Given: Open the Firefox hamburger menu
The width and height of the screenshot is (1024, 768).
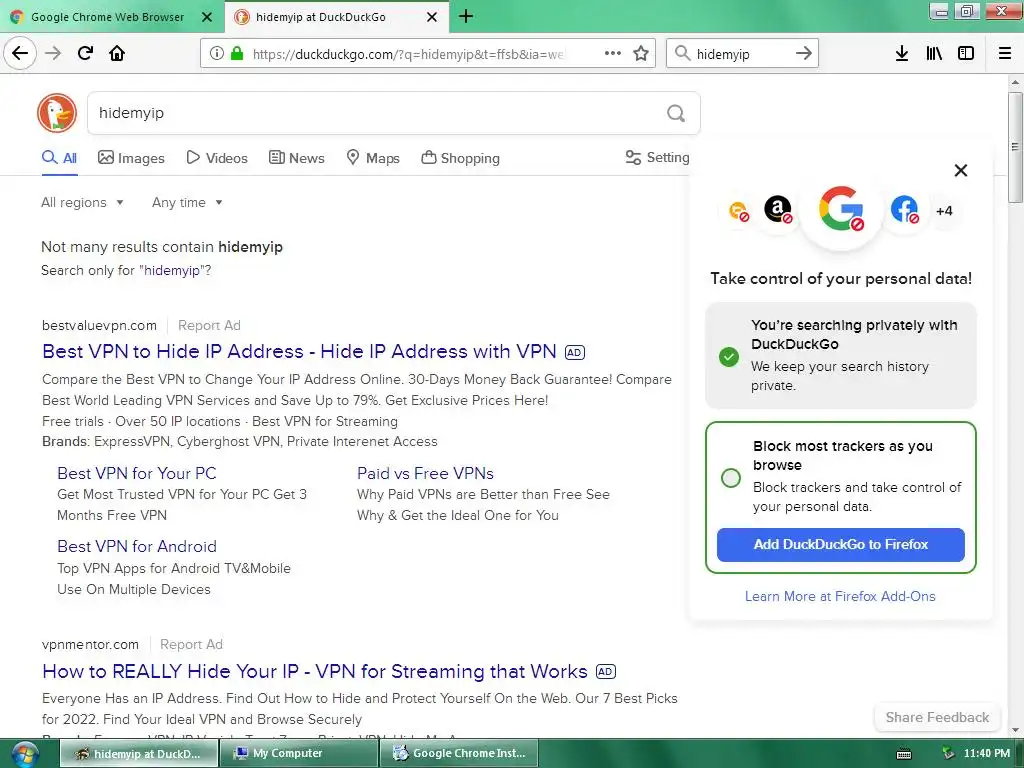Looking at the screenshot, I should 1005,54.
